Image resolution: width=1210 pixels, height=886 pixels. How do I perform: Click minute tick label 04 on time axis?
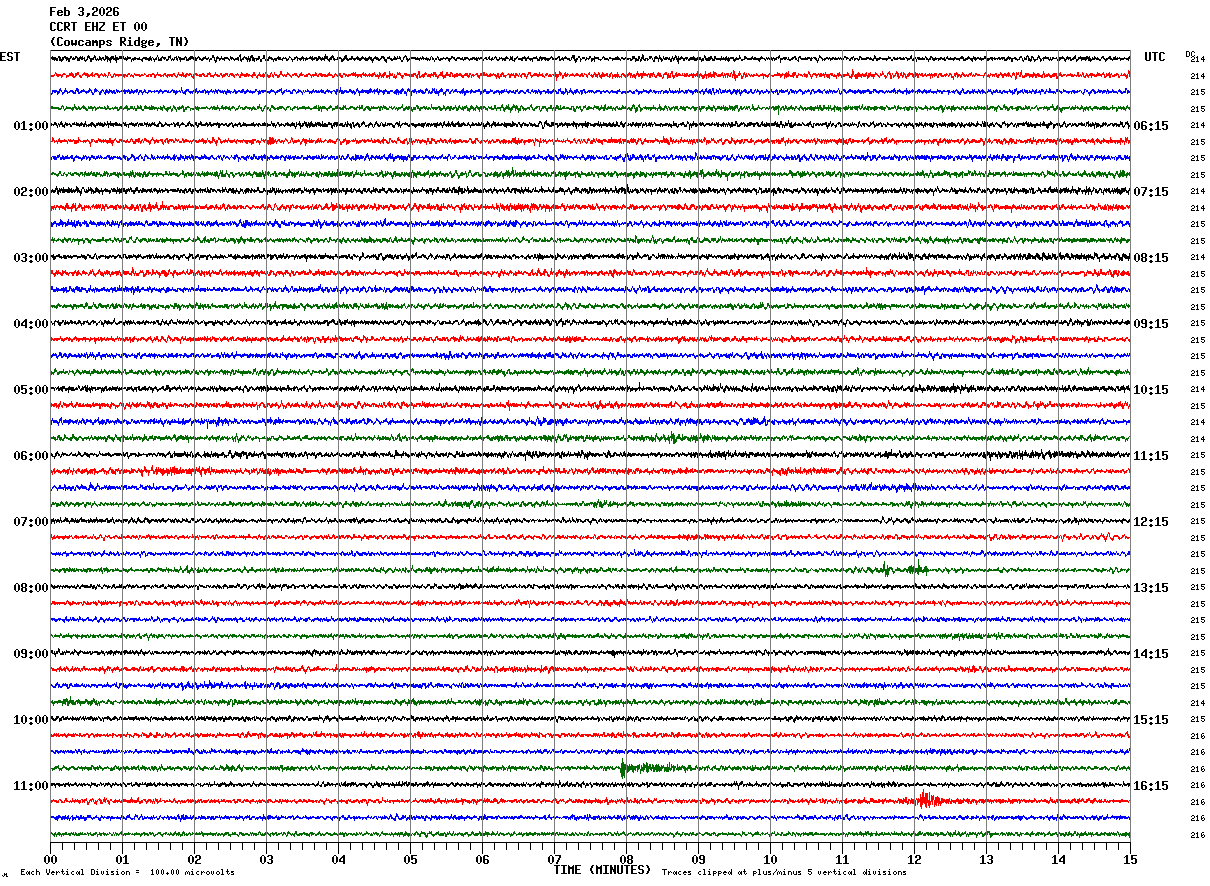click(338, 859)
